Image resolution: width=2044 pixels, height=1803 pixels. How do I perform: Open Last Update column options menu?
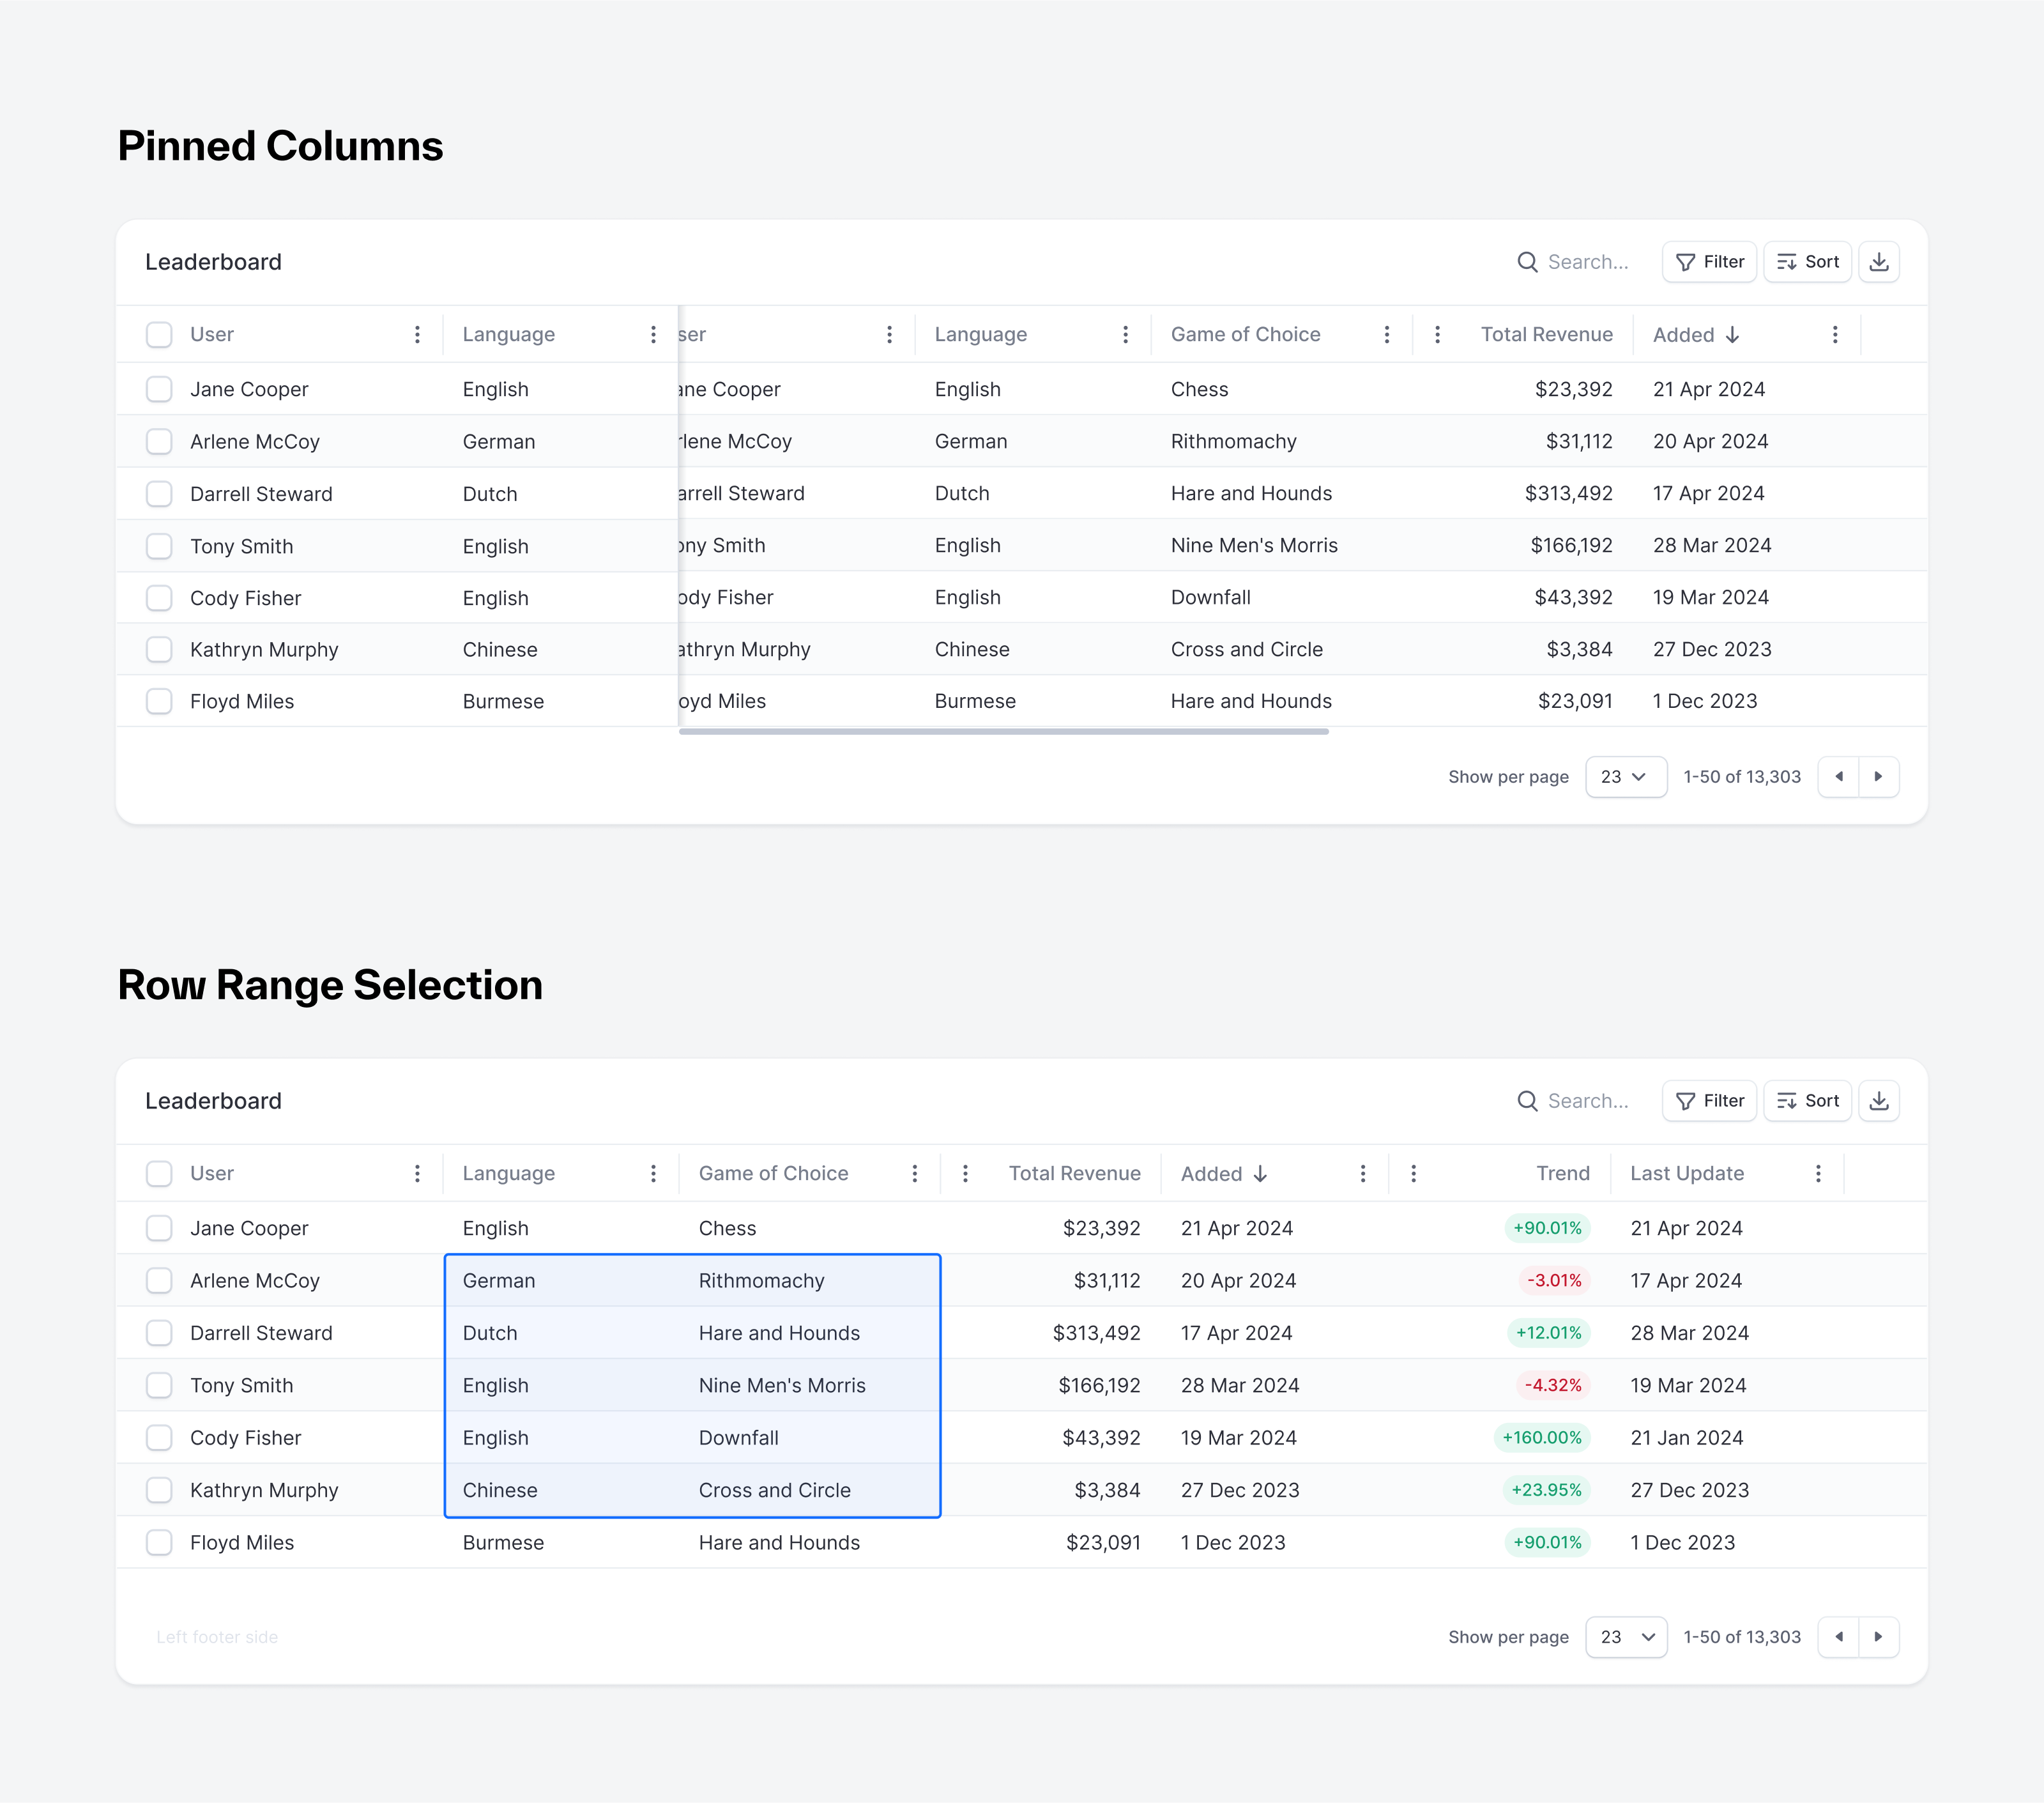click(1817, 1174)
